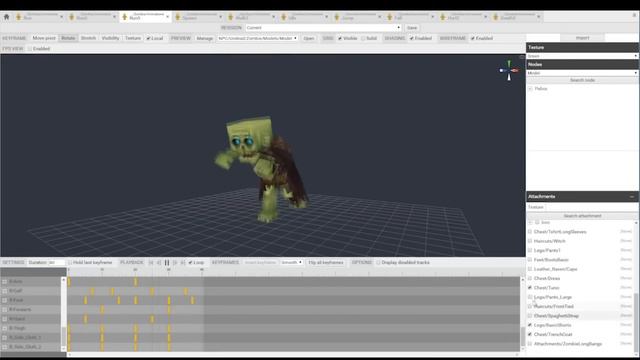640x360 pixels.
Task: Select the R-Forearm track icon
Action: coord(4,310)
